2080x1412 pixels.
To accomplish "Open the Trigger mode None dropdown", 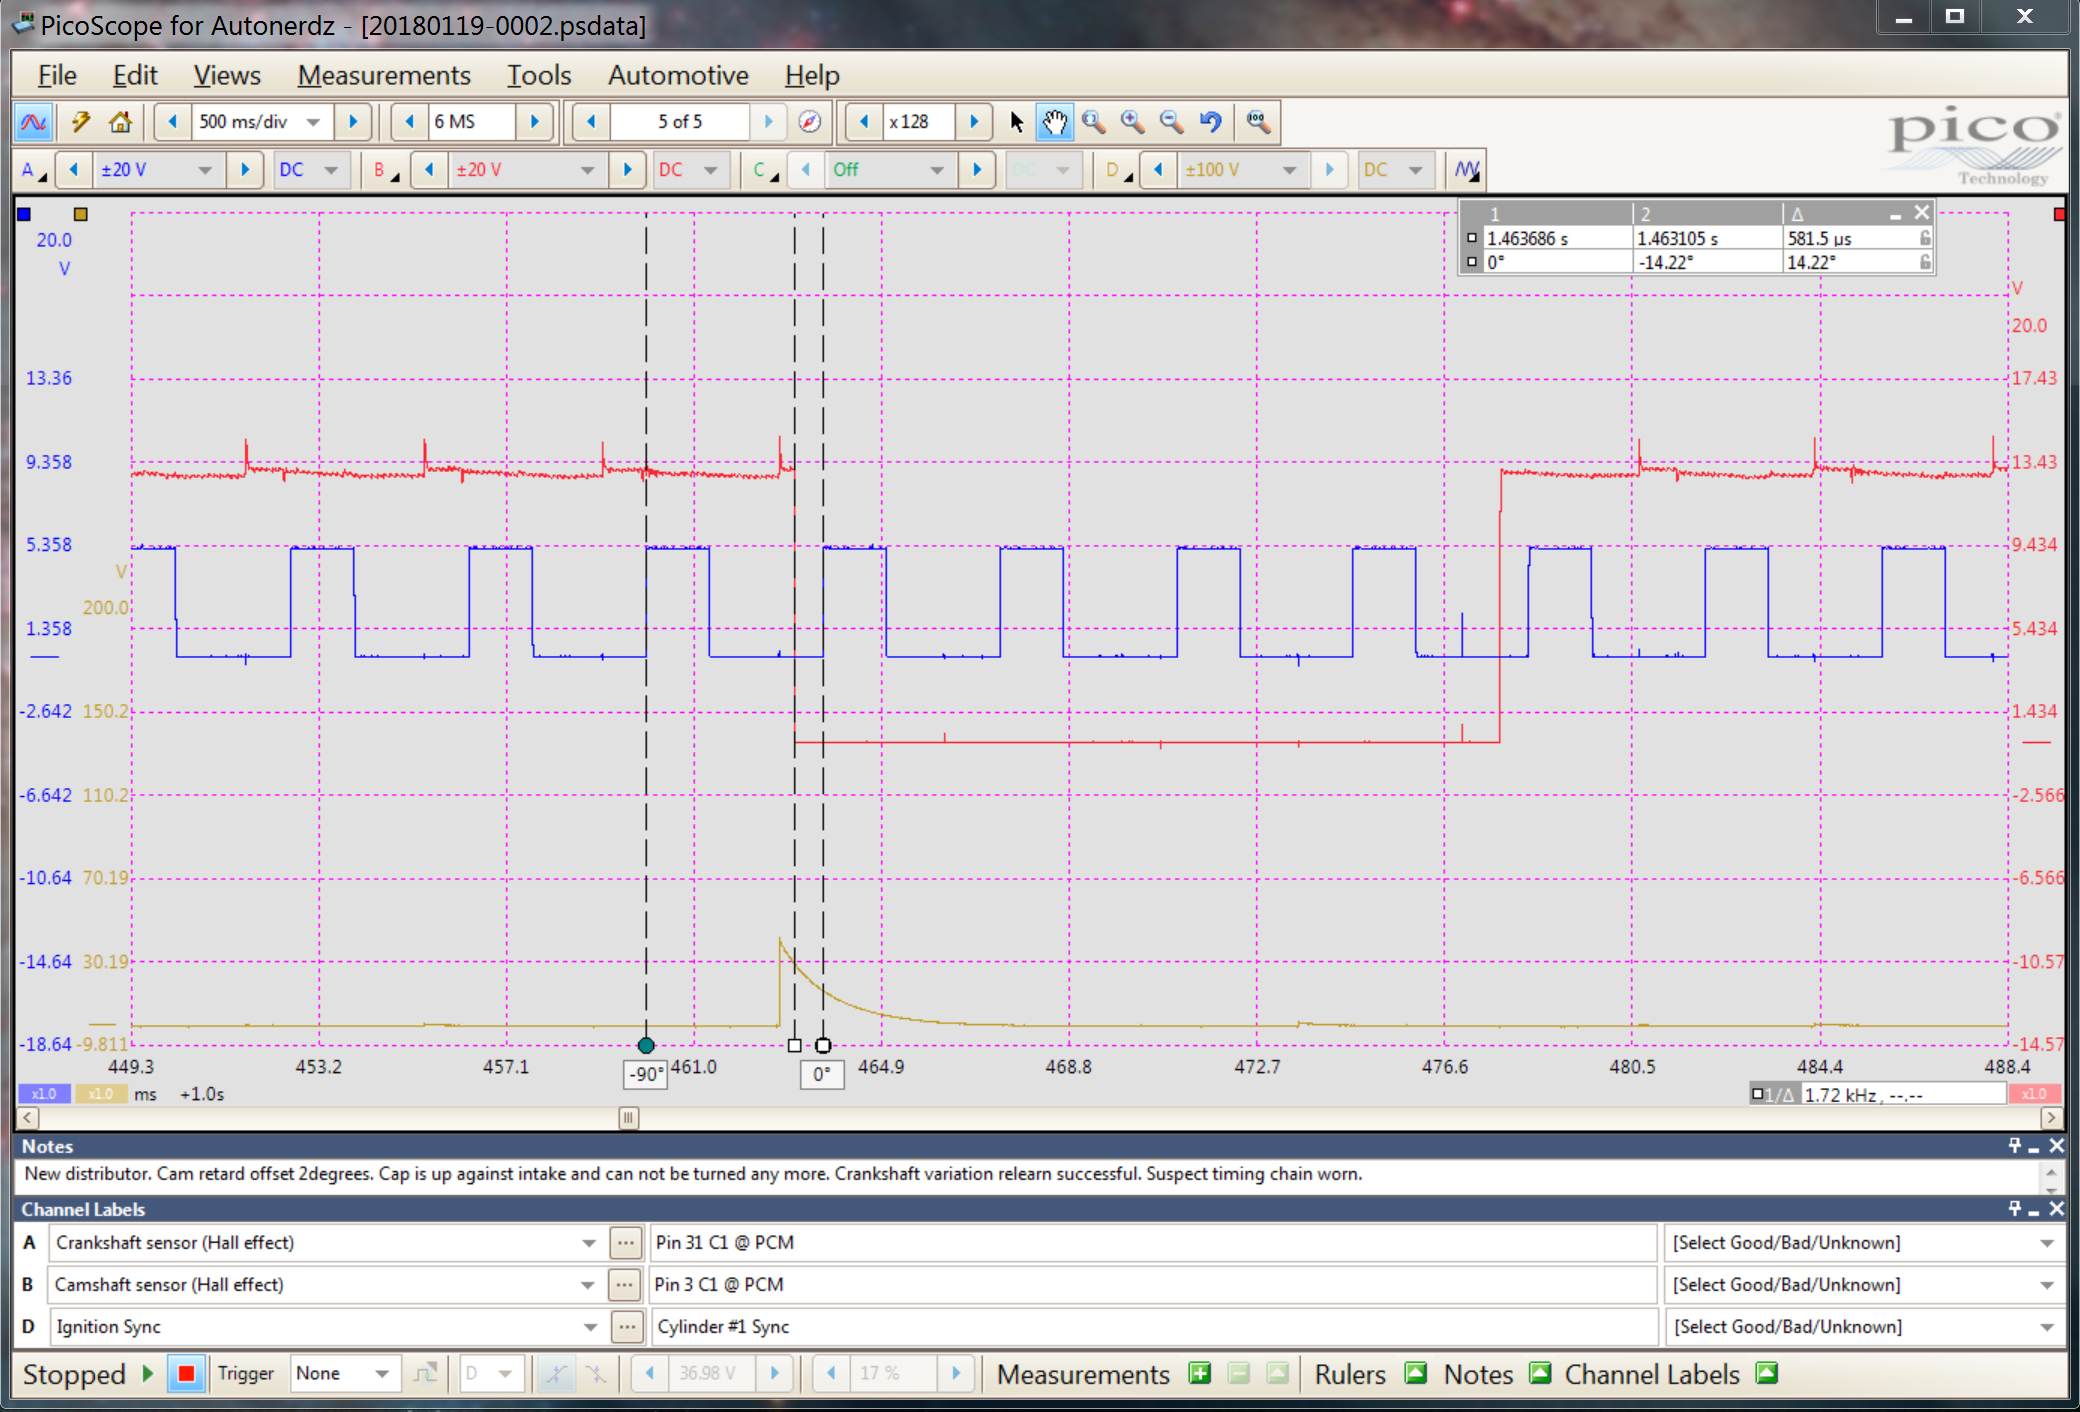I will pyautogui.click(x=382, y=1374).
